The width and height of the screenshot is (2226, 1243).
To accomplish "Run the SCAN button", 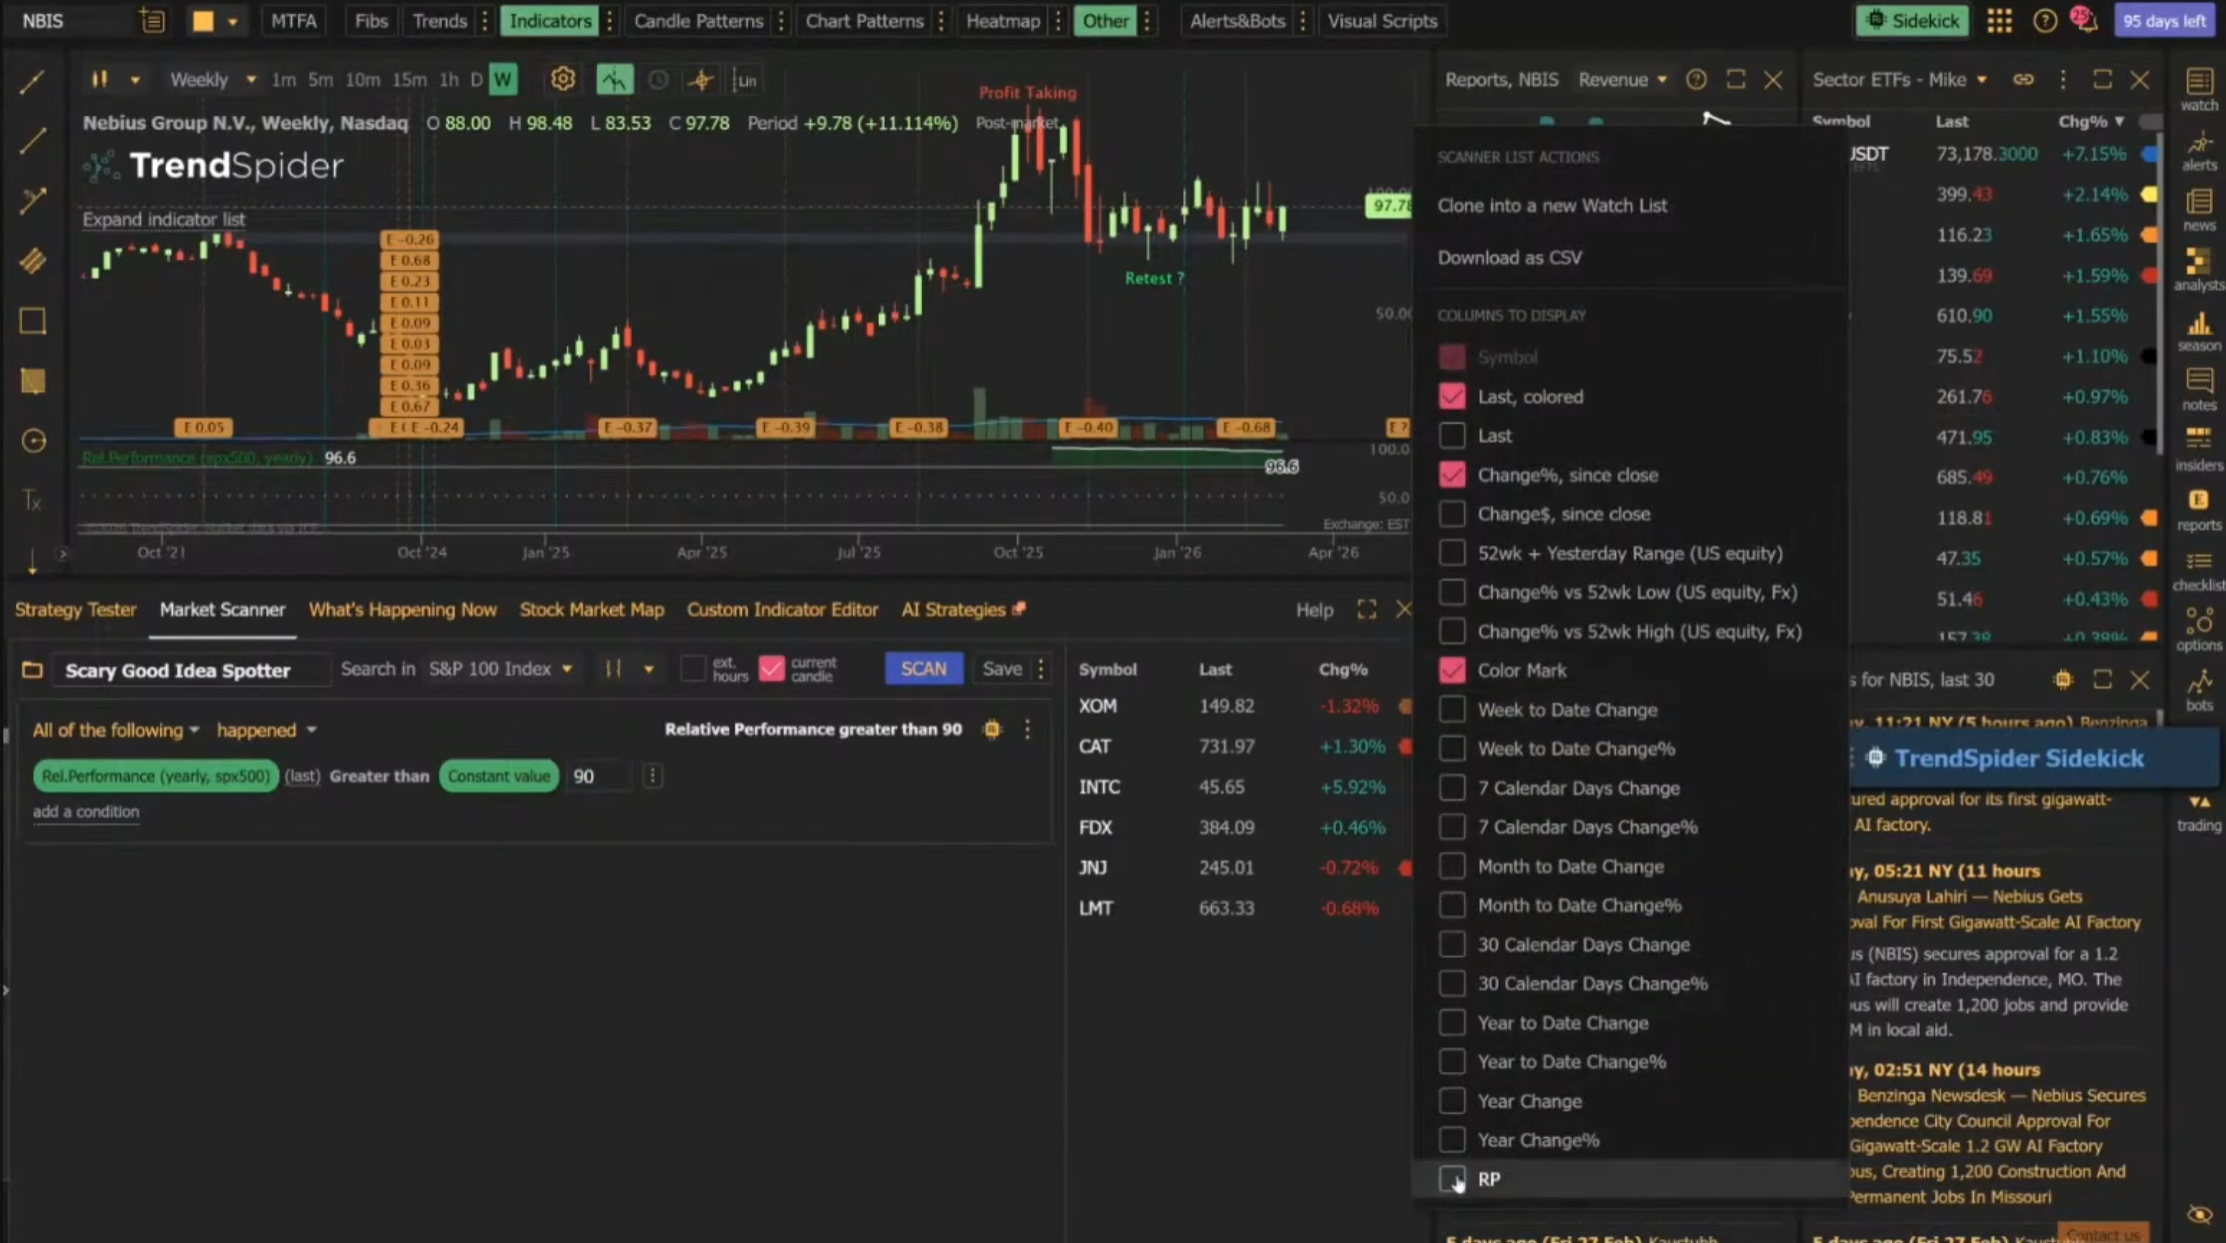I will (923, 668).
